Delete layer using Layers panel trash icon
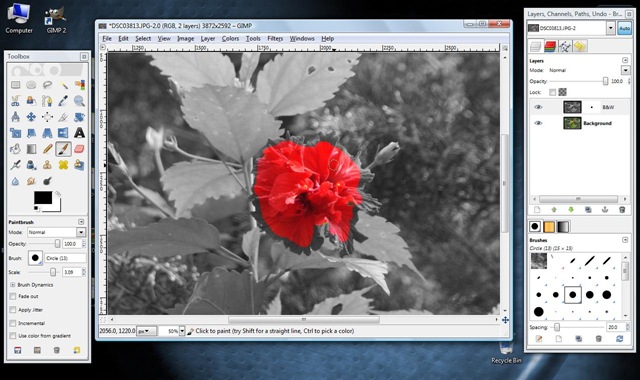Viewport: 640px width, 380px height. 622,209
